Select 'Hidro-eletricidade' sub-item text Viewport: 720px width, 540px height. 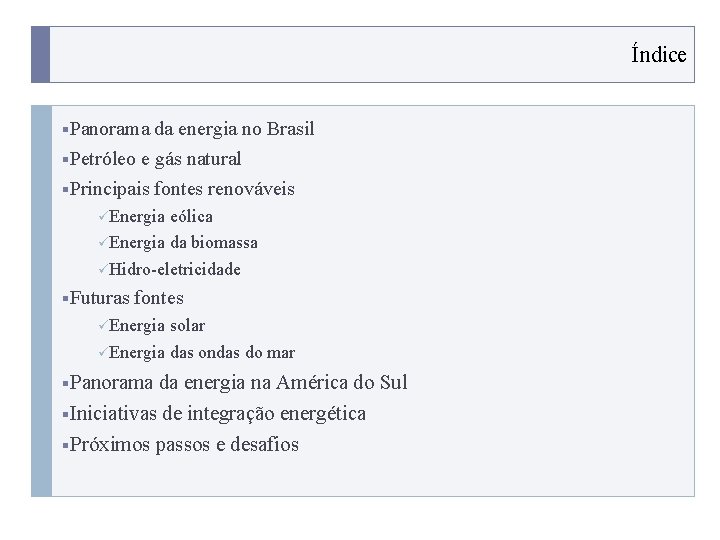(x=174, y=269)
